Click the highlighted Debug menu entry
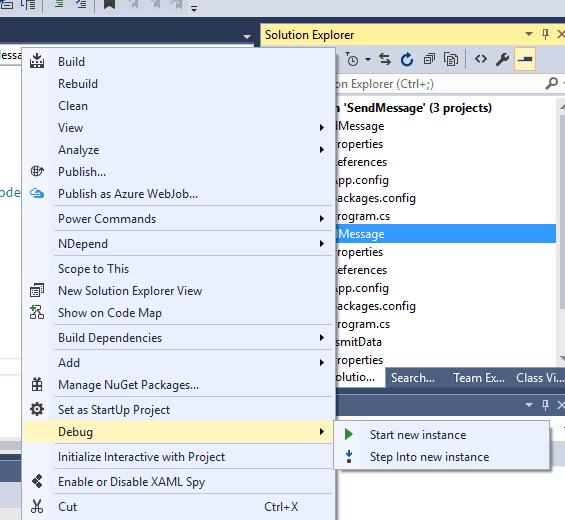The image size is (565, 520). pos(178,432)
